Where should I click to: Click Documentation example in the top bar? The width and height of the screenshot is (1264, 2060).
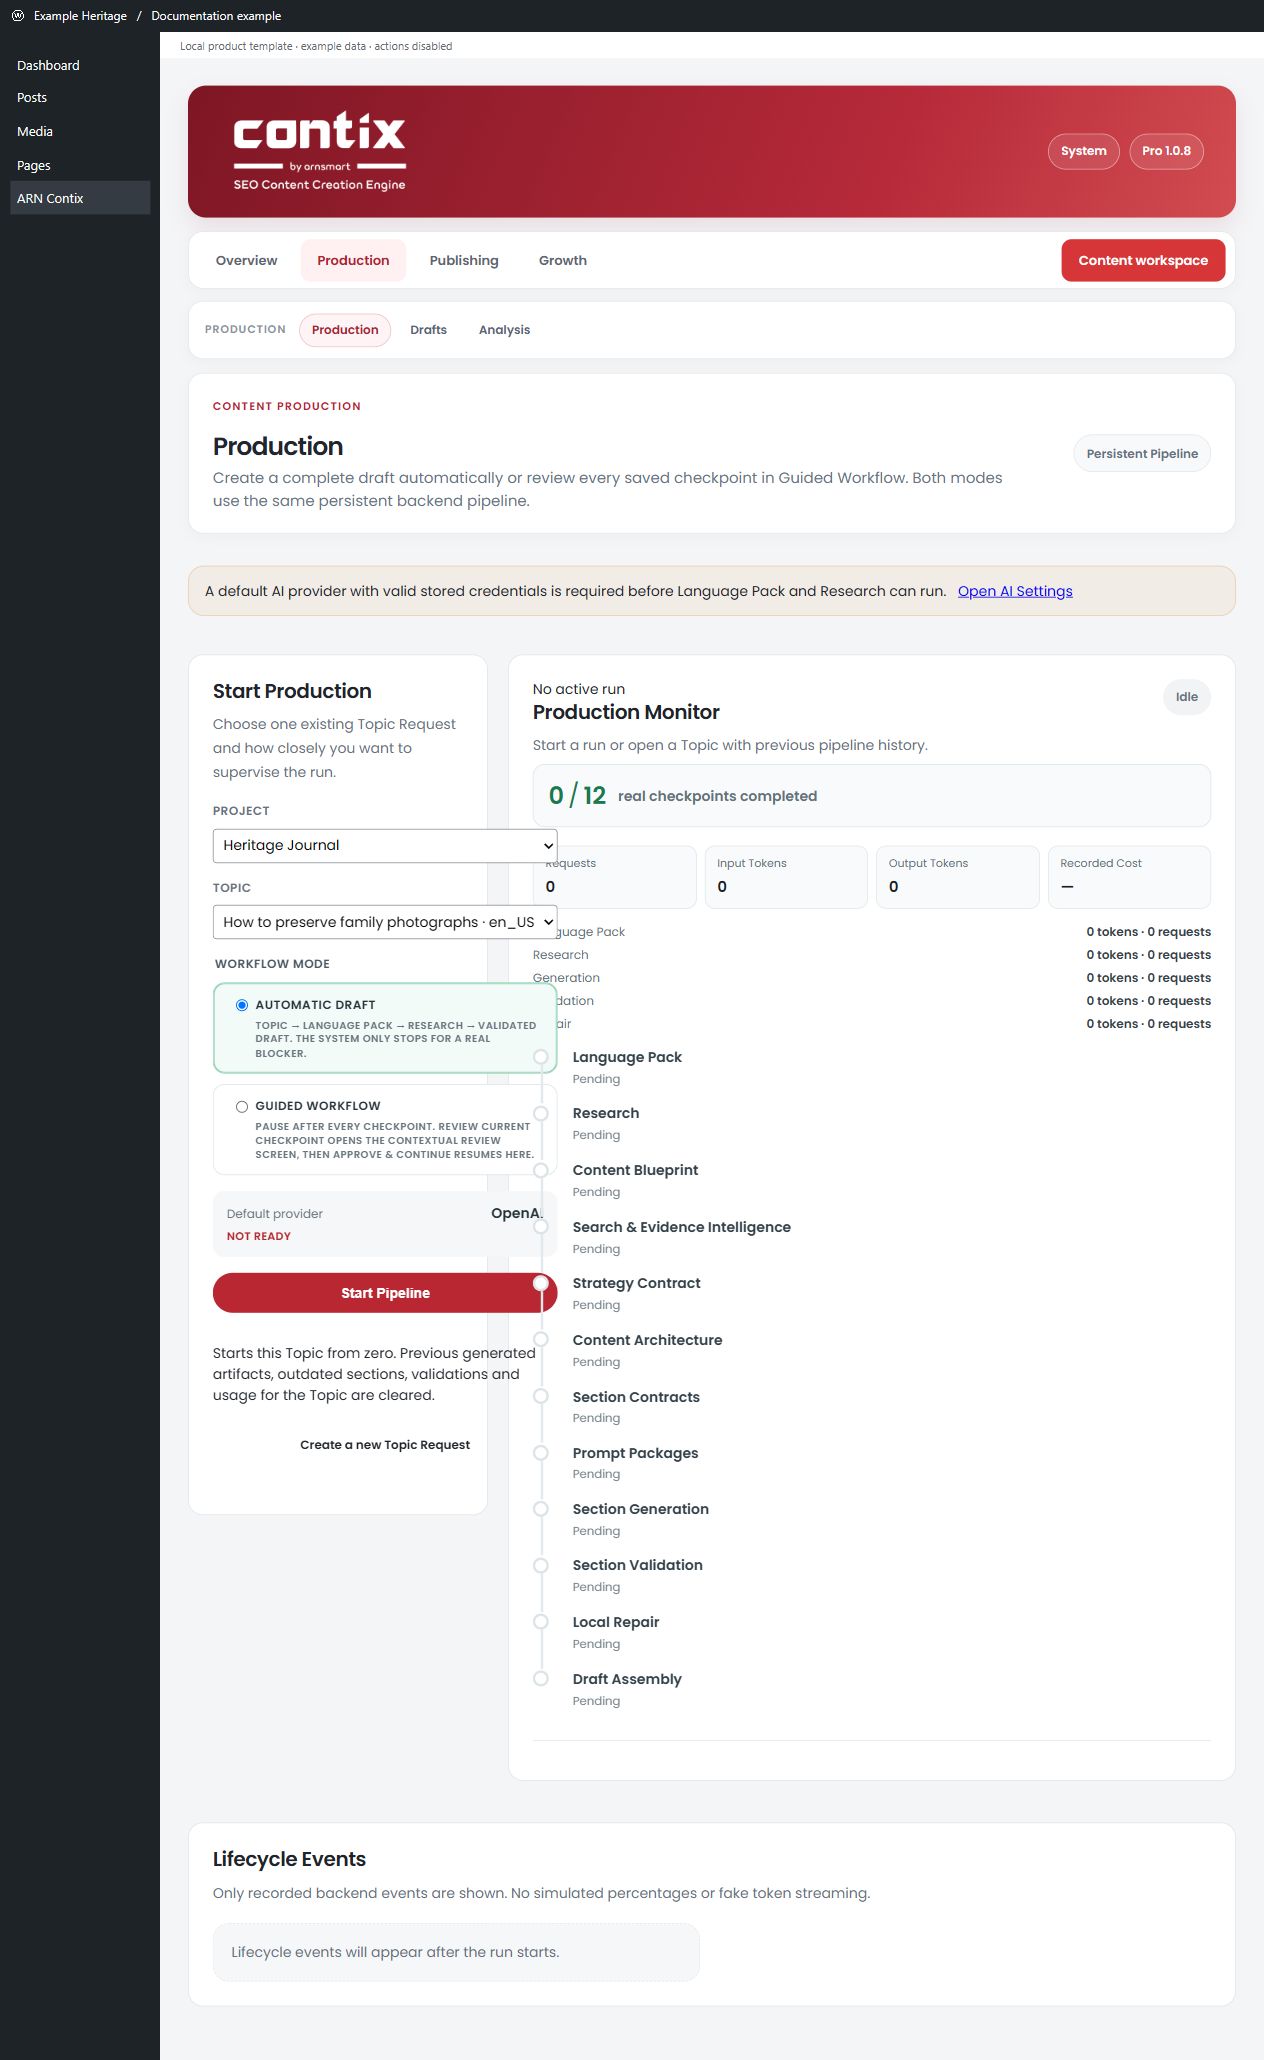tap(216, 16)
